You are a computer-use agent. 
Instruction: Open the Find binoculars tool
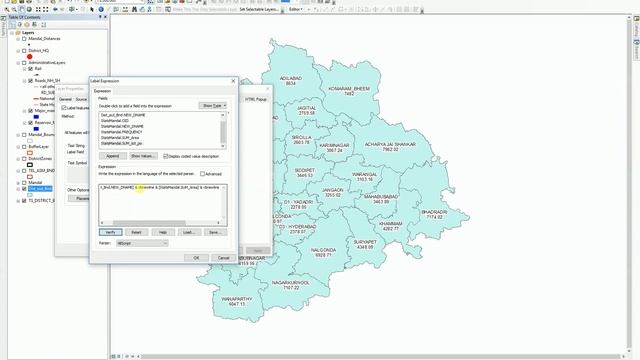pos(134,9)
